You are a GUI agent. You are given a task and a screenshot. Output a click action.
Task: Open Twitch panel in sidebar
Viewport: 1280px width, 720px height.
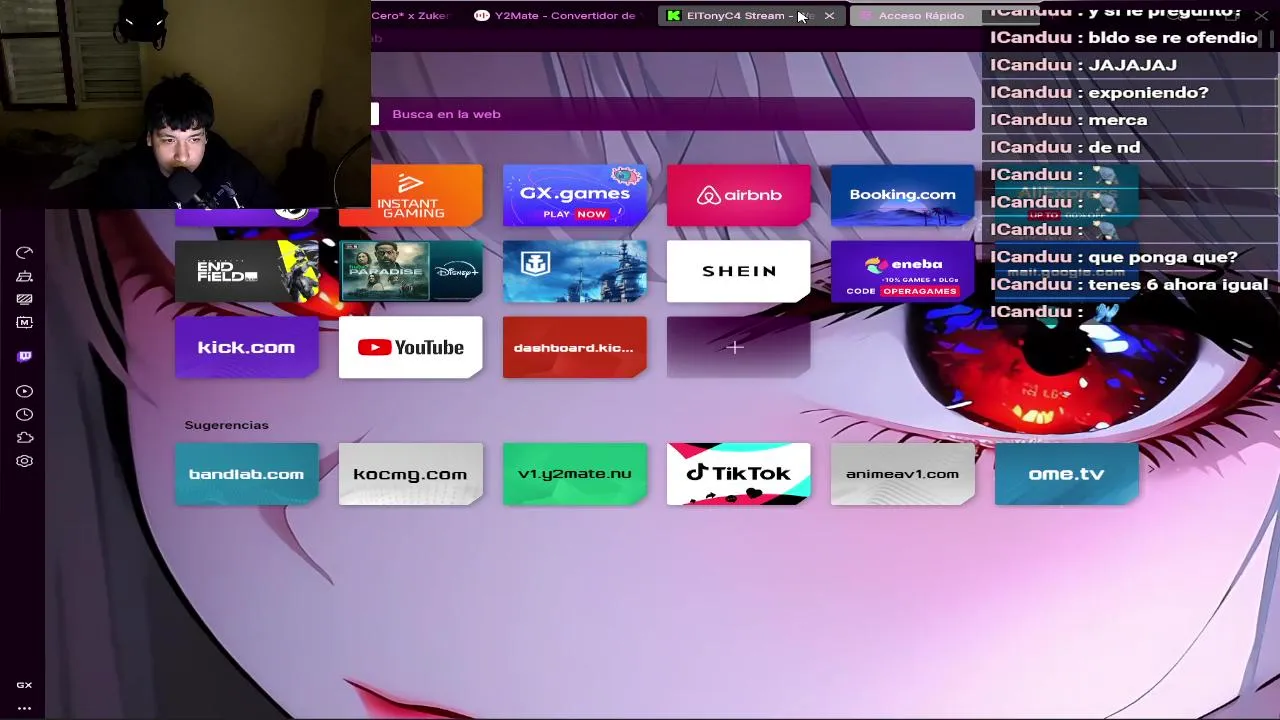[x=24, y=356]
